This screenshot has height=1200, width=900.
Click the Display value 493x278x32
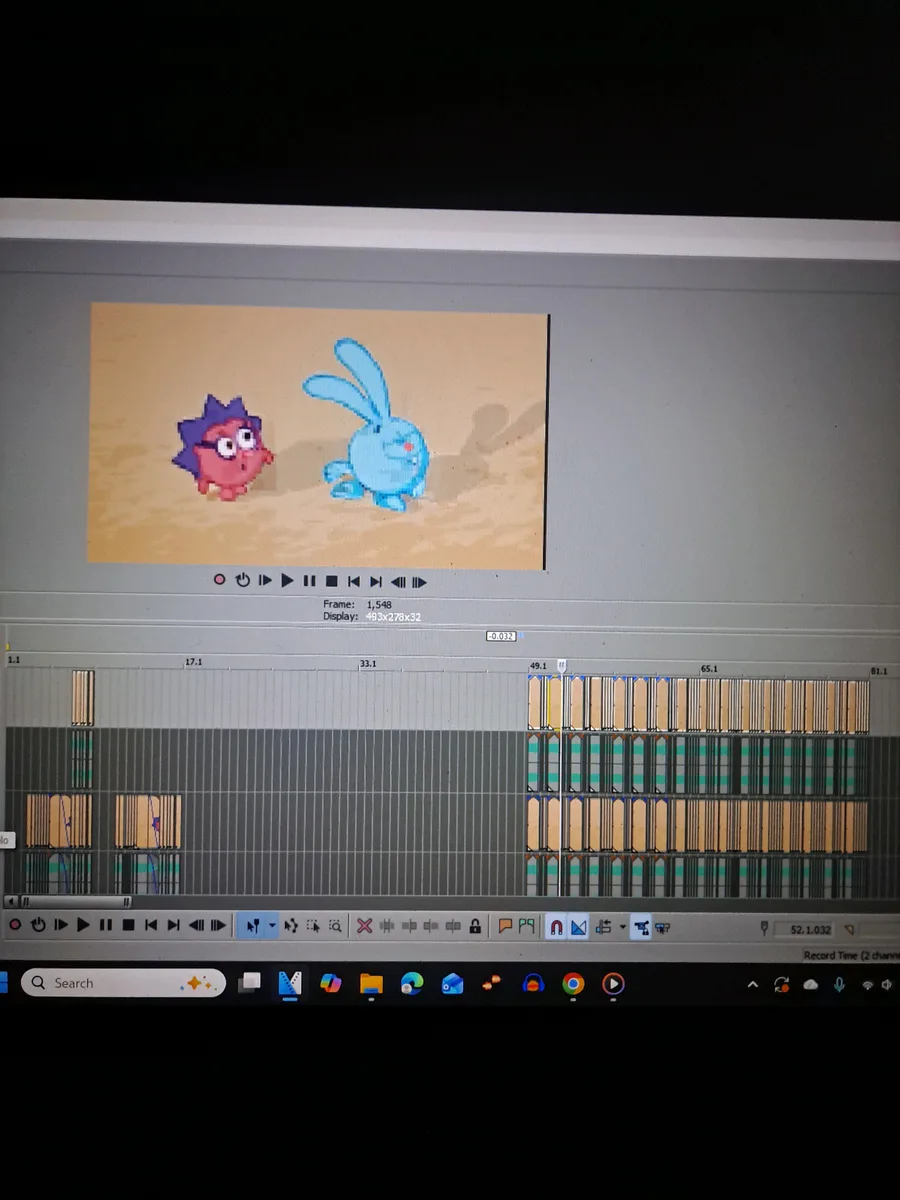point(393,617)
